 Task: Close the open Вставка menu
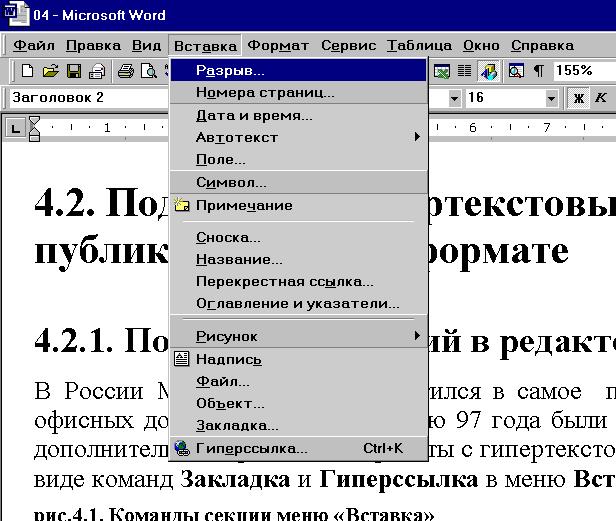[x=205, y=46]
